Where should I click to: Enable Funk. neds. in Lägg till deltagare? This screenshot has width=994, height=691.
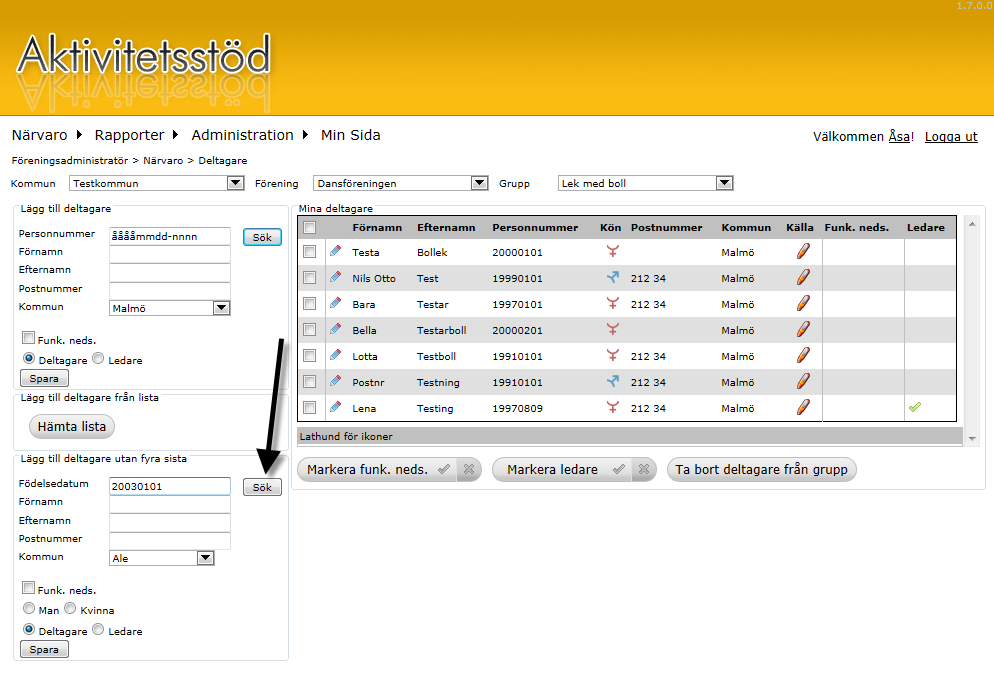(x=29, y=338)
